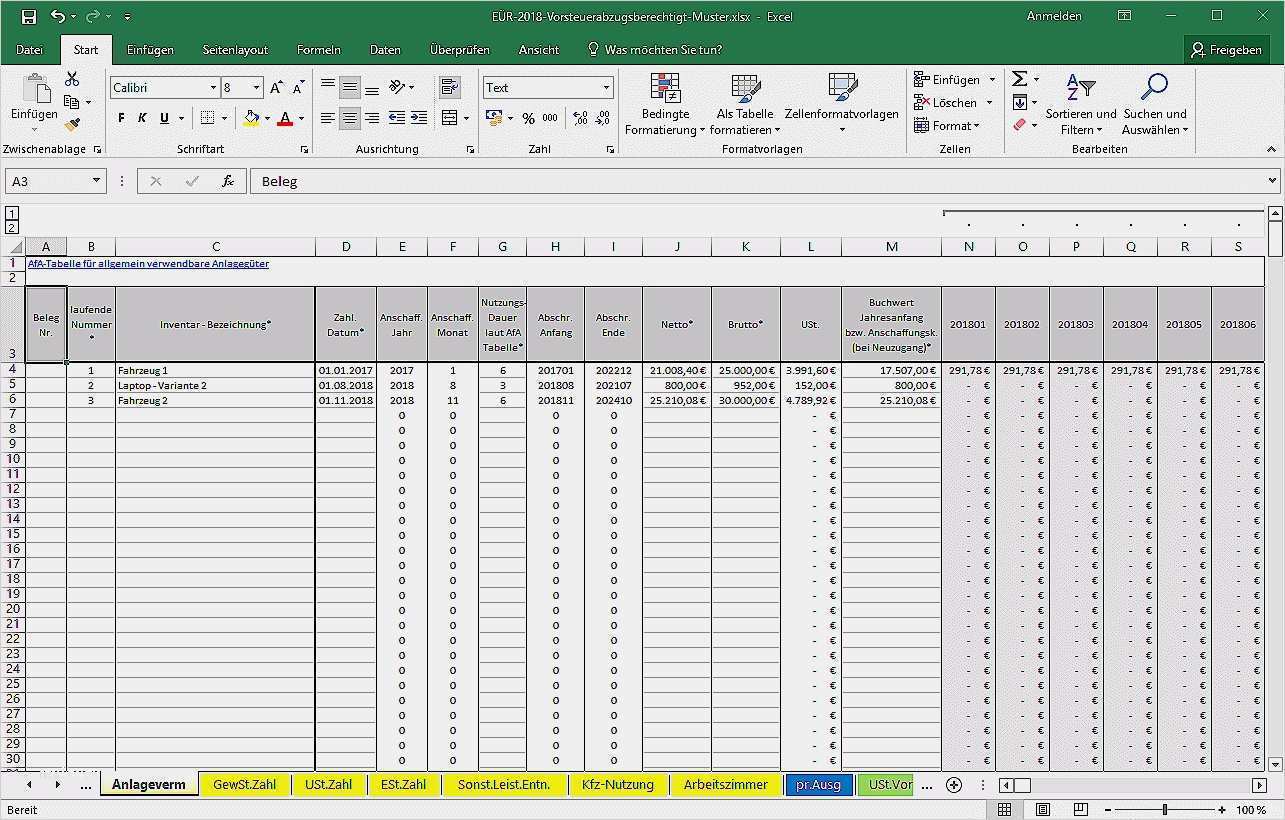Click the Format Painter brush icon
Image resolution: width=1285 pixels, height=820 pixels.
coord(72,125)
